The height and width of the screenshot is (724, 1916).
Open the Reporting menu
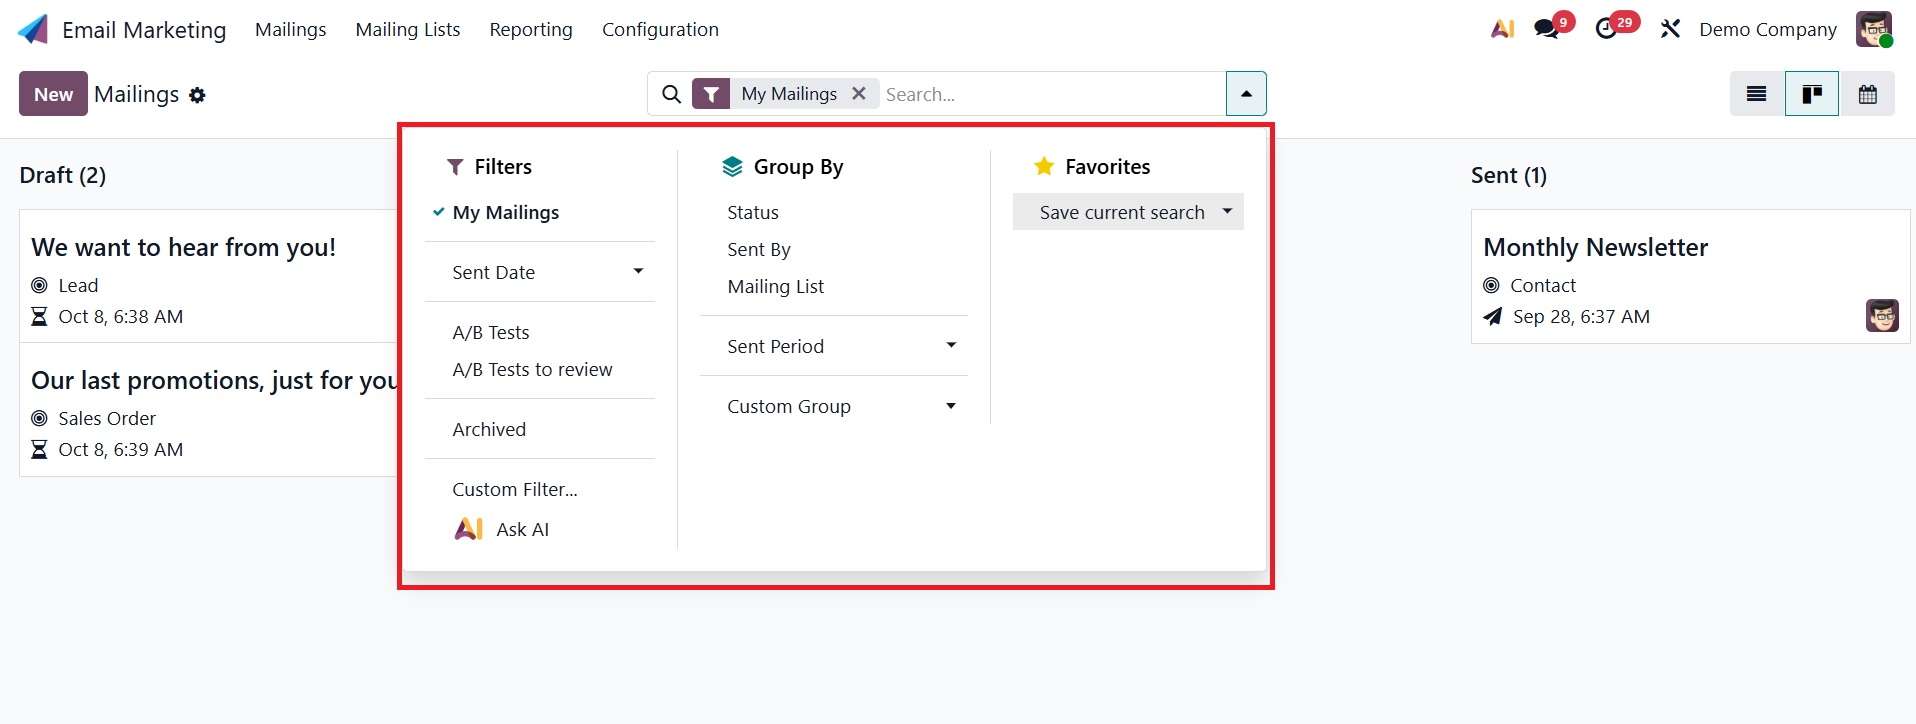(x=530, y=30)
